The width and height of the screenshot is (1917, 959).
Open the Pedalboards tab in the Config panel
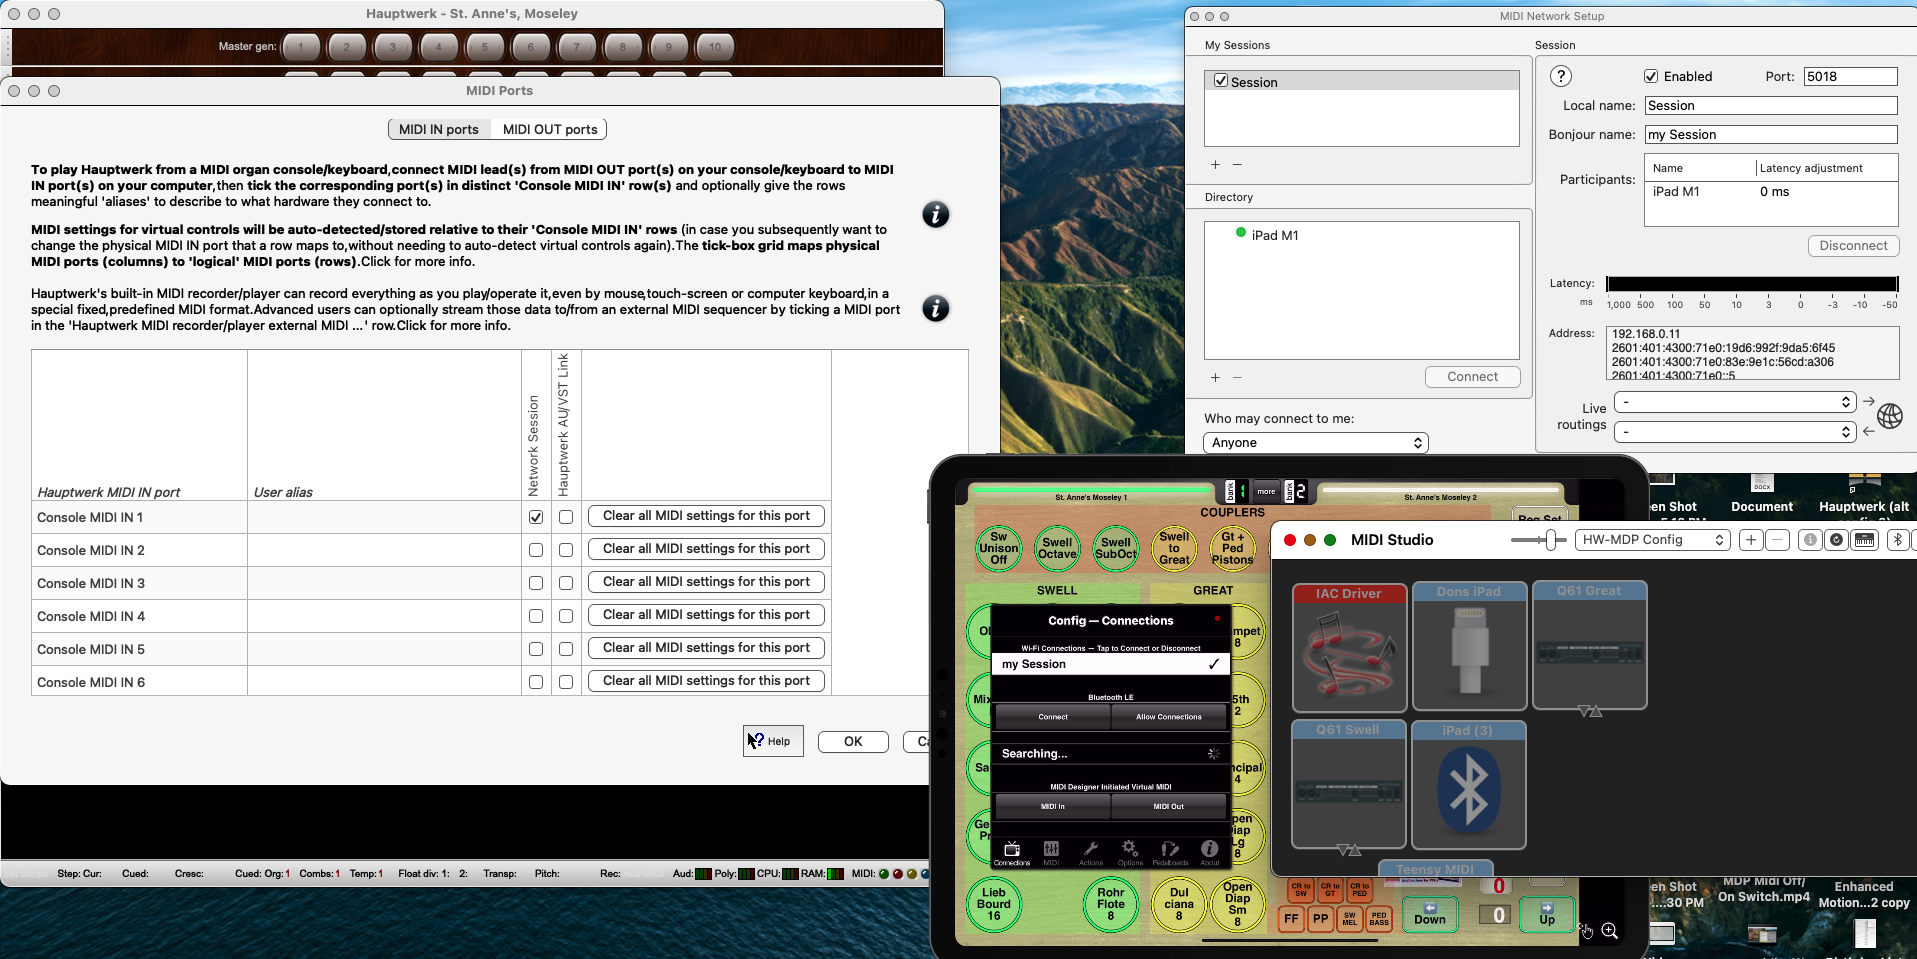pos(1170,852)
